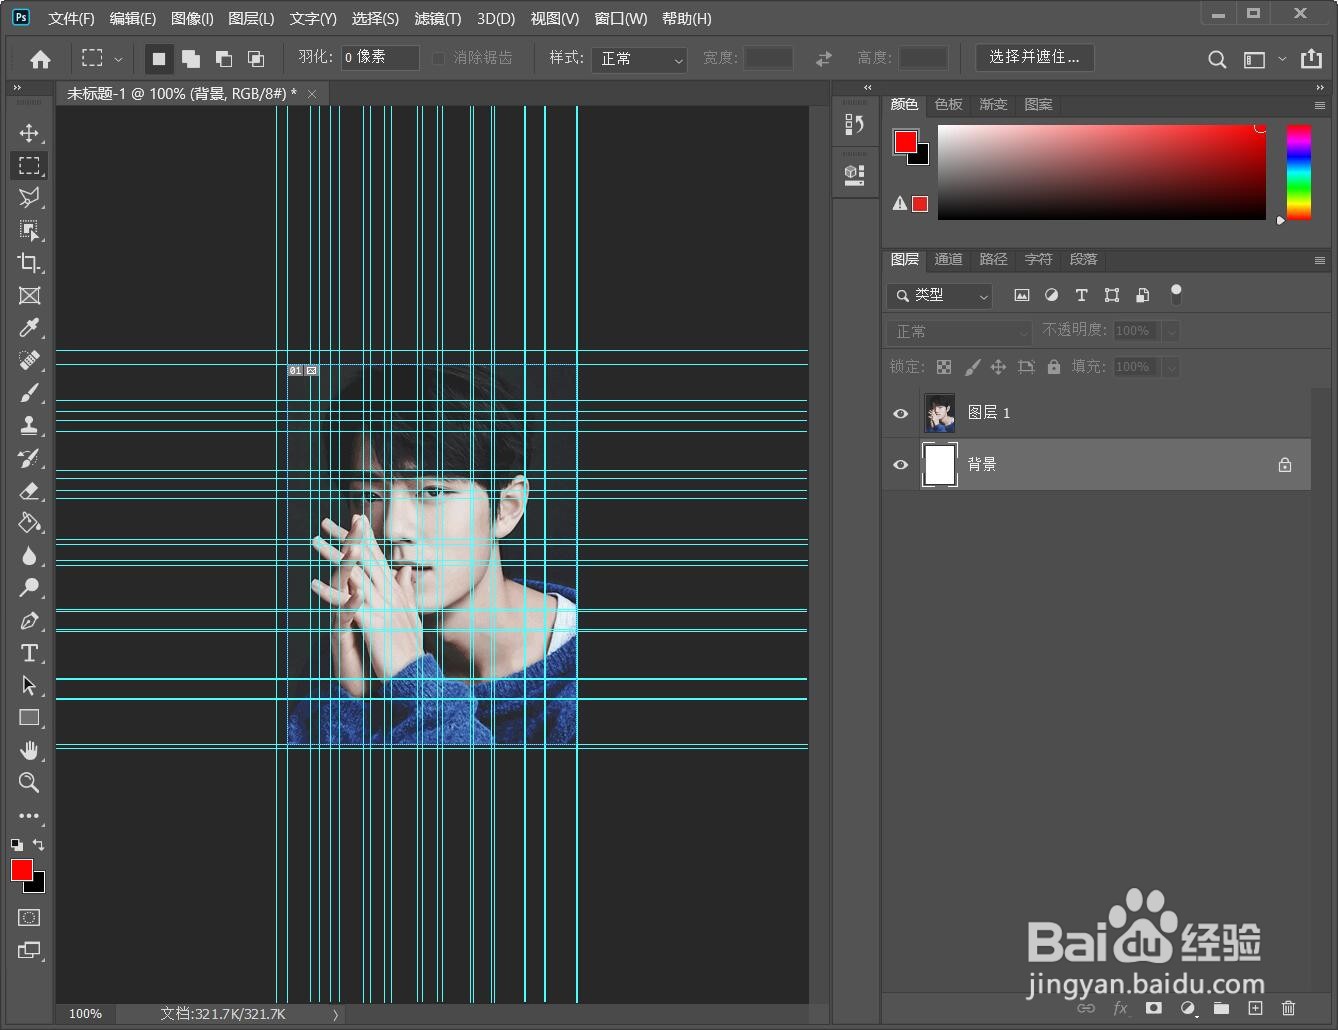The height and width of the screenshot is (1030, 1338).
Task: Select the Clone Stamp tool
Action: (29, 425)
